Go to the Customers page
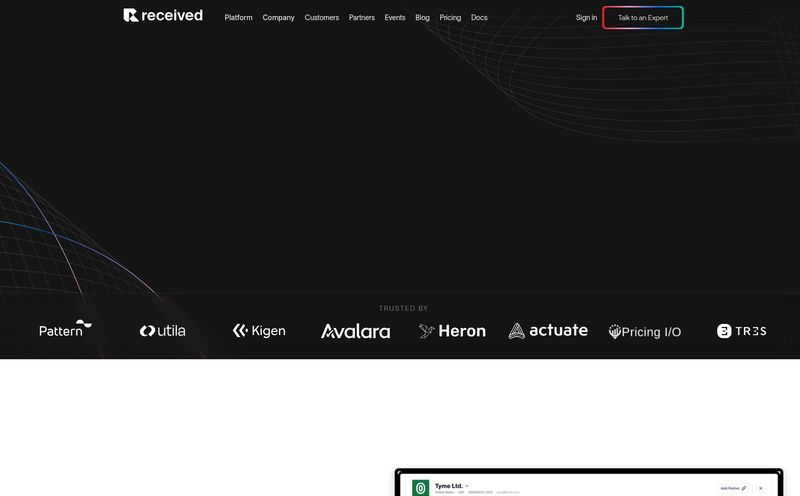Viewport: 800px width, 496px height. coord(321,17)
